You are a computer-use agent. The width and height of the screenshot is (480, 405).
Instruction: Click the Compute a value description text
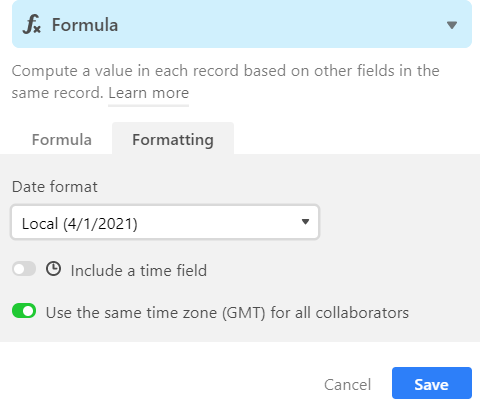point(225,82)
